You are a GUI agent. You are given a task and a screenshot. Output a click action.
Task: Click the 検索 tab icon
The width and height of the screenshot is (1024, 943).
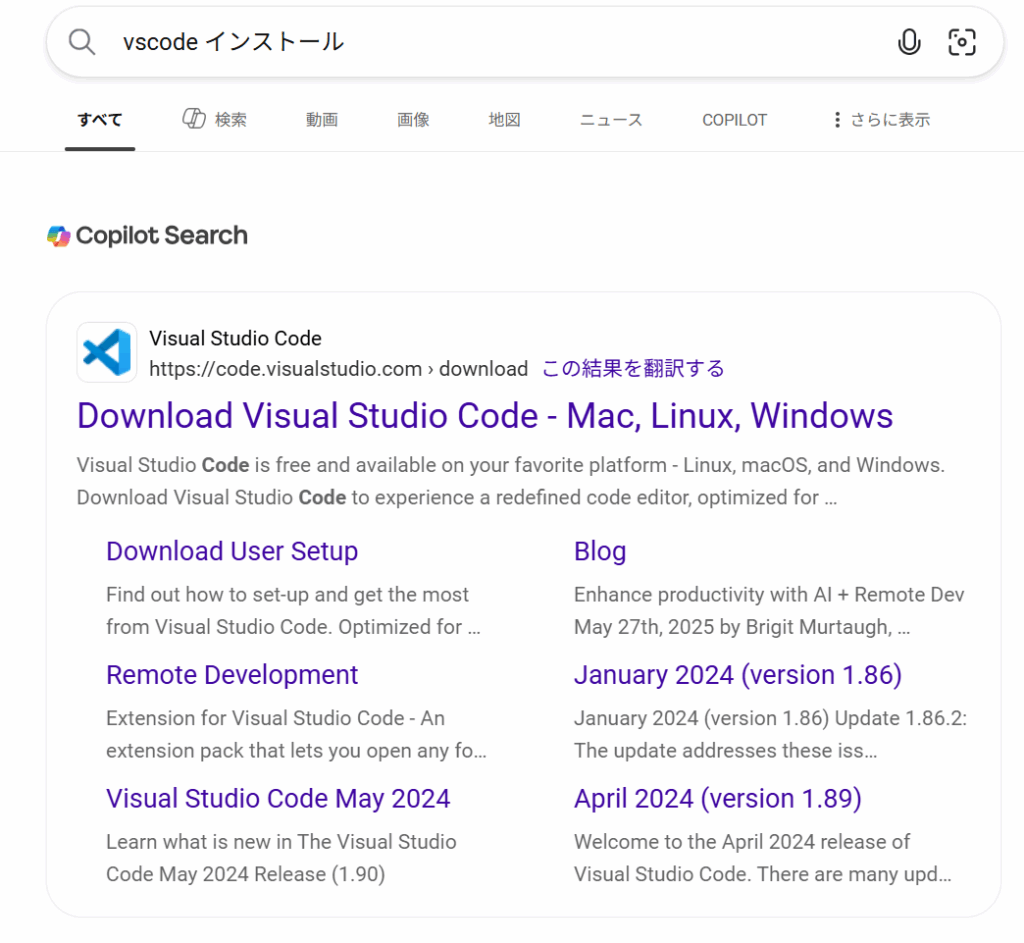point(194,119)
